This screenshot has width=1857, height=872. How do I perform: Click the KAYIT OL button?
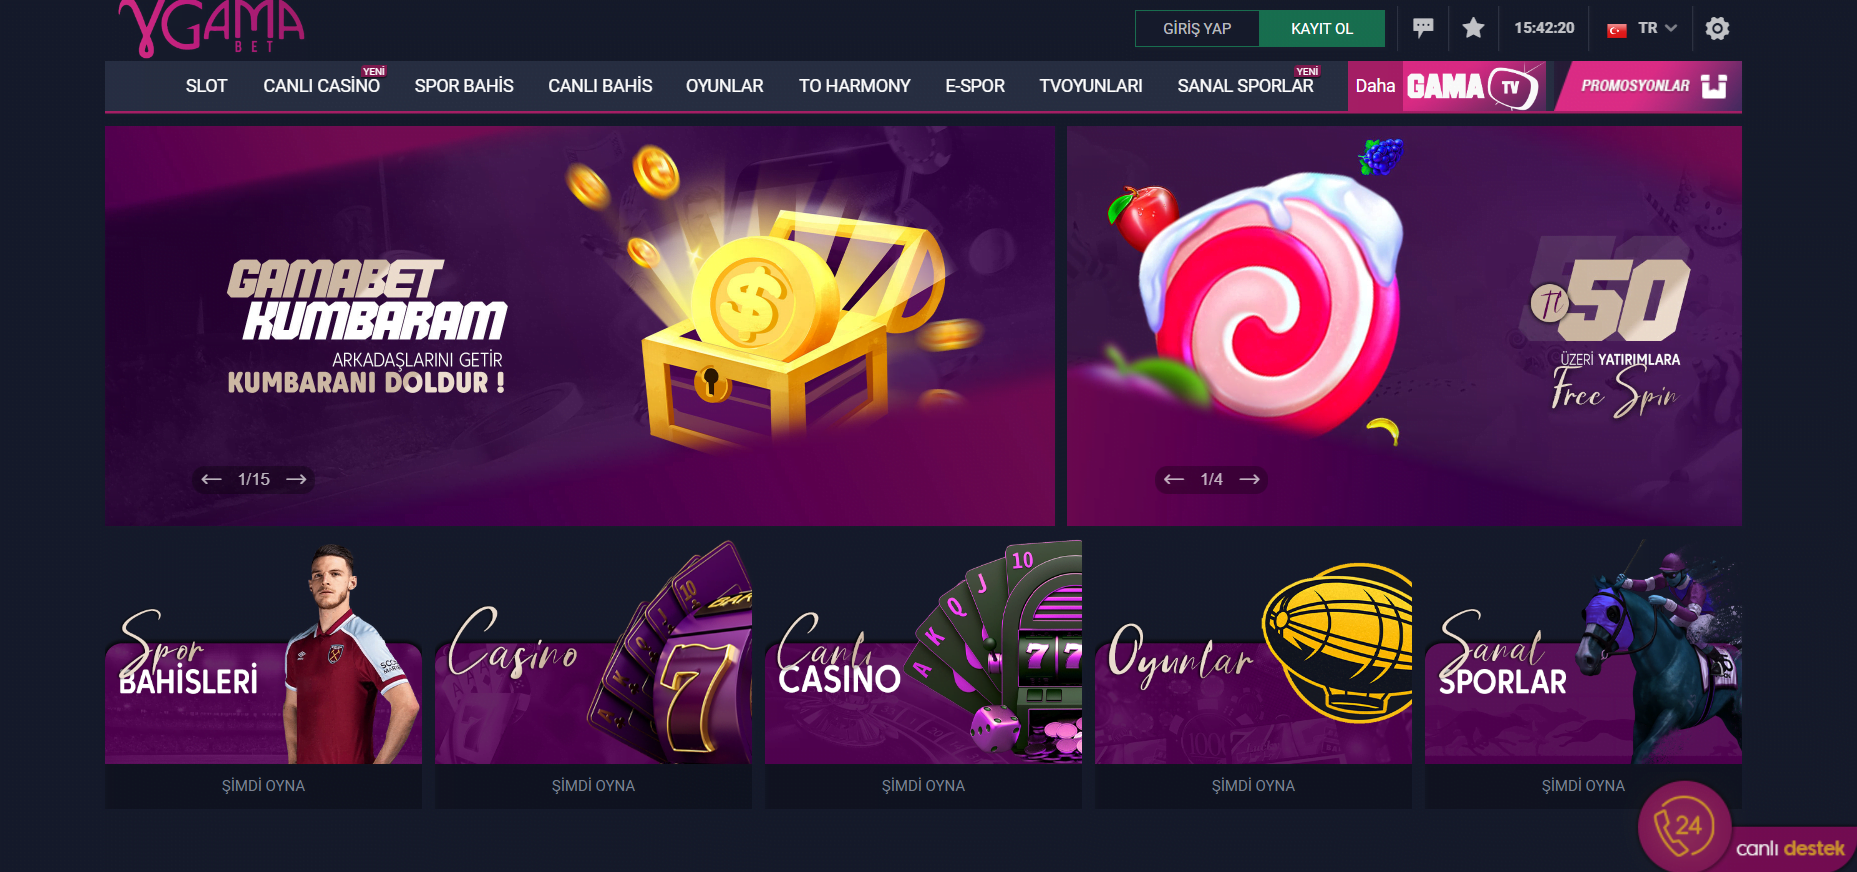click(x=1322, y=28)
